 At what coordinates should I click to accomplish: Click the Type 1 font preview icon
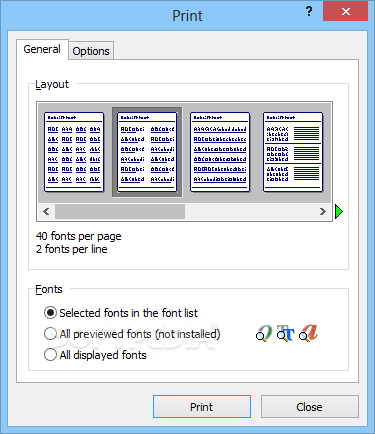308,333
